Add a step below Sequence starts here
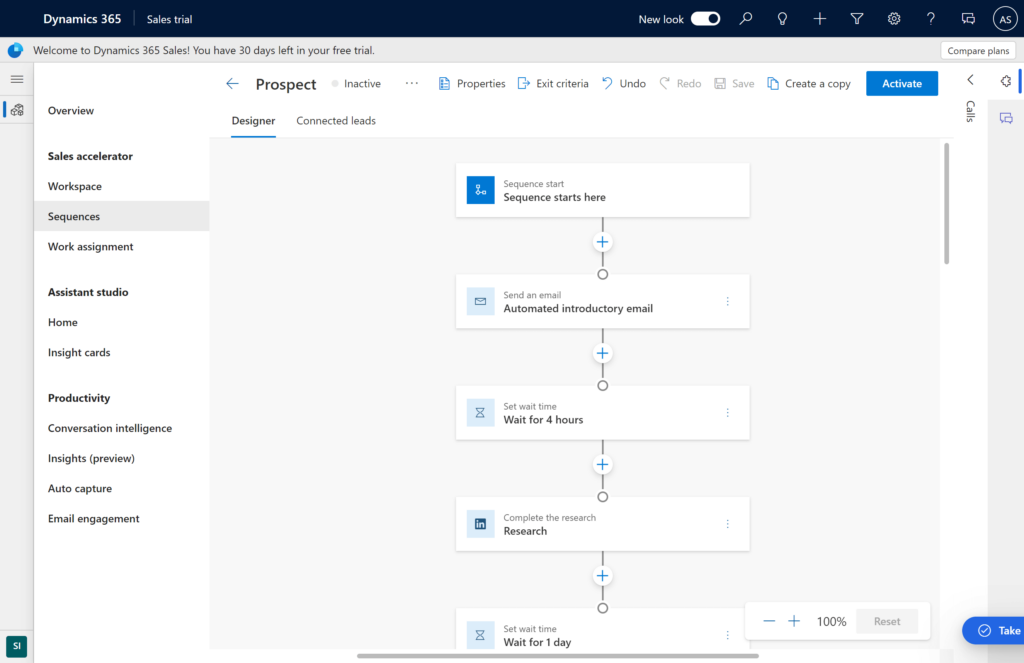The image size is (1024, 663). pos(602,242)
